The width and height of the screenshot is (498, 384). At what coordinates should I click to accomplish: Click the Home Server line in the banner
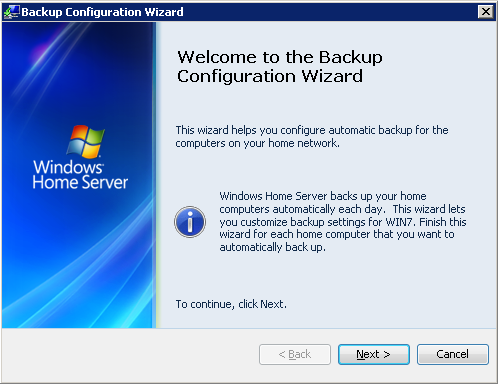[x=80, y=182]
